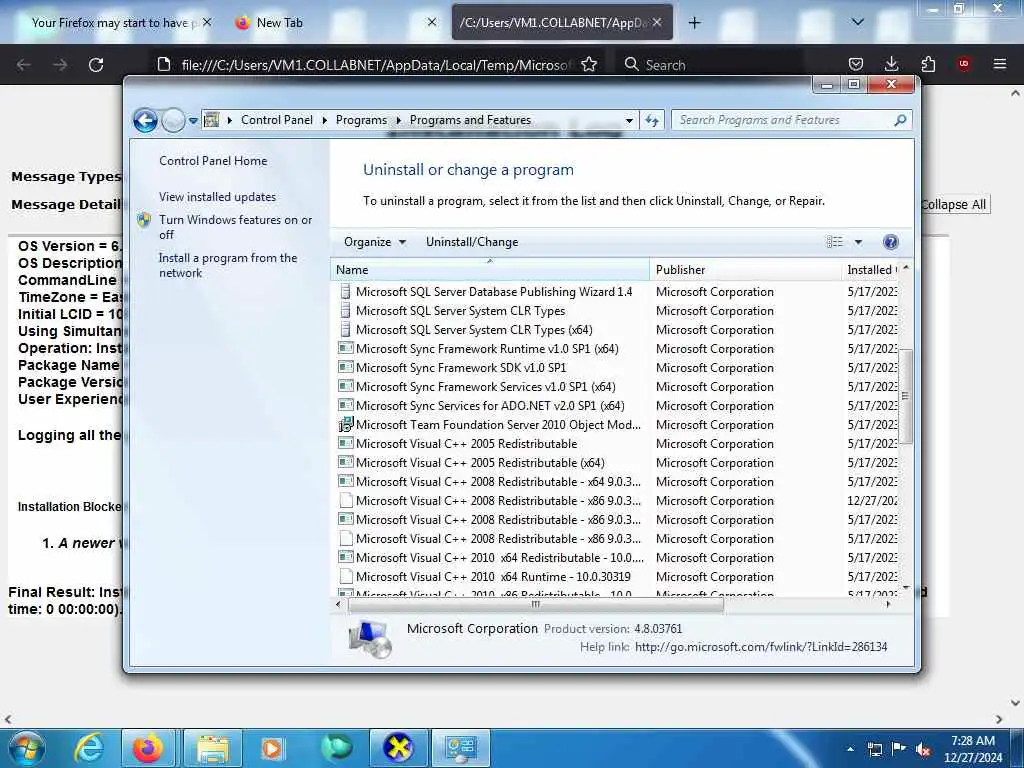
Task: Select Microsoft Sync Framework SDK v1.0 SP1
Action: point(461,368)
